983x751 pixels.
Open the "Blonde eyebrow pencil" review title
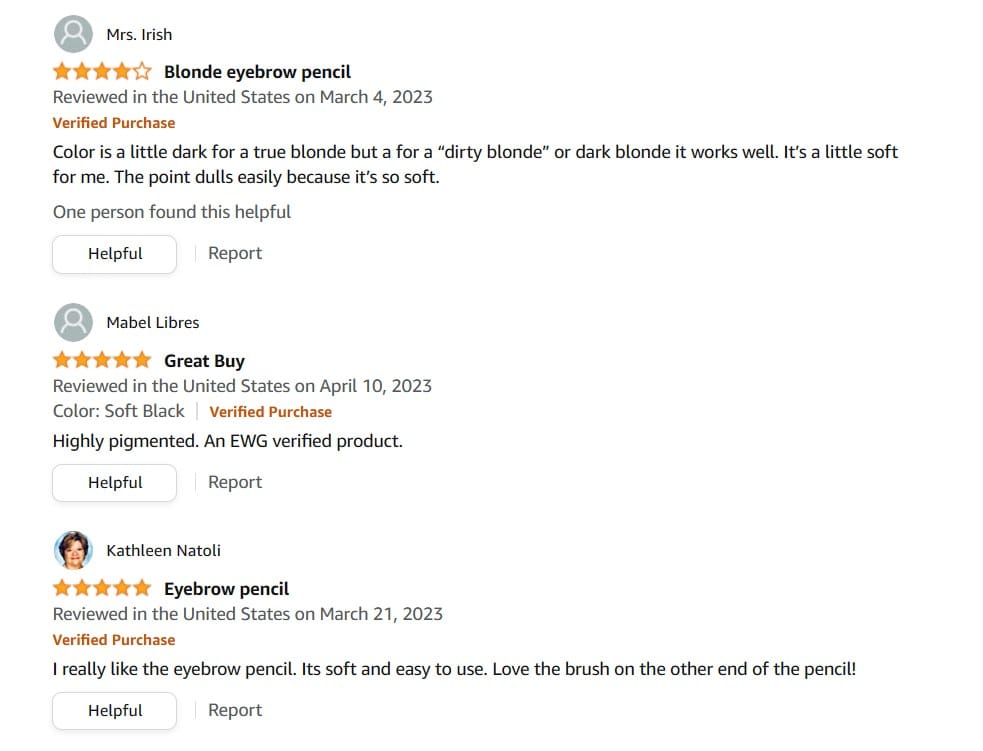point(257,72)
